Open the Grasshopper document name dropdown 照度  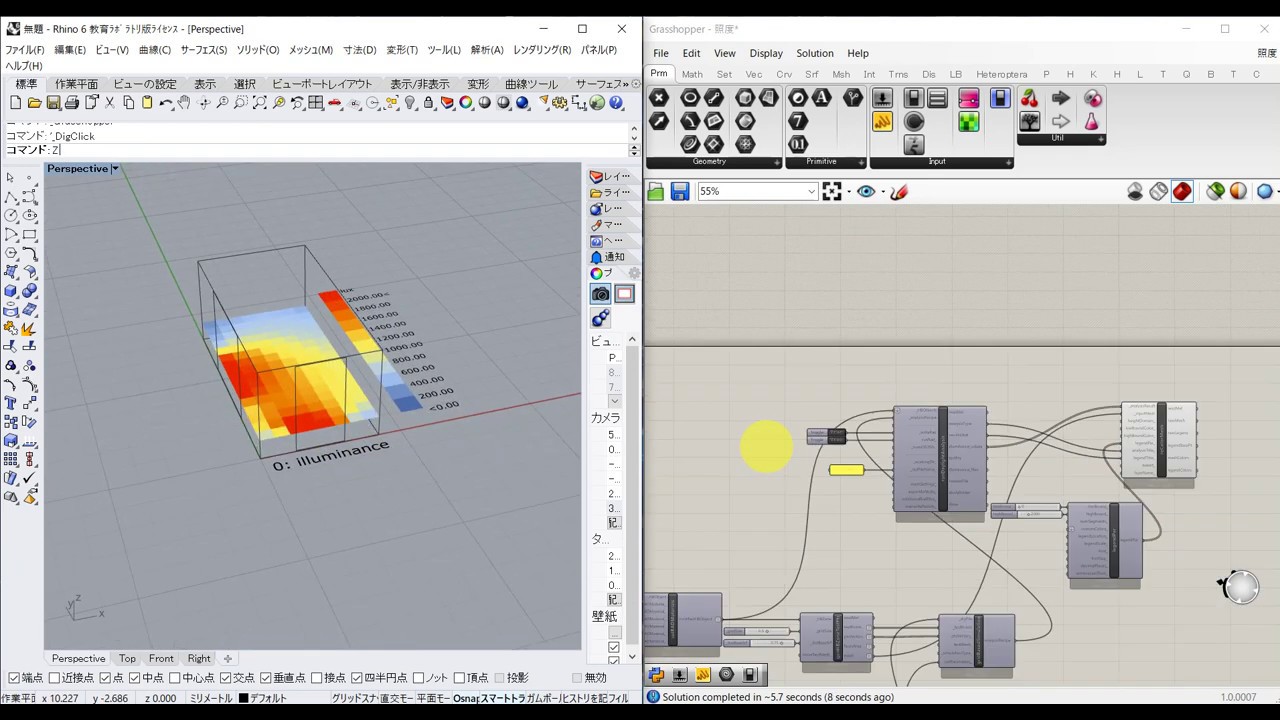click(1266, 53)
